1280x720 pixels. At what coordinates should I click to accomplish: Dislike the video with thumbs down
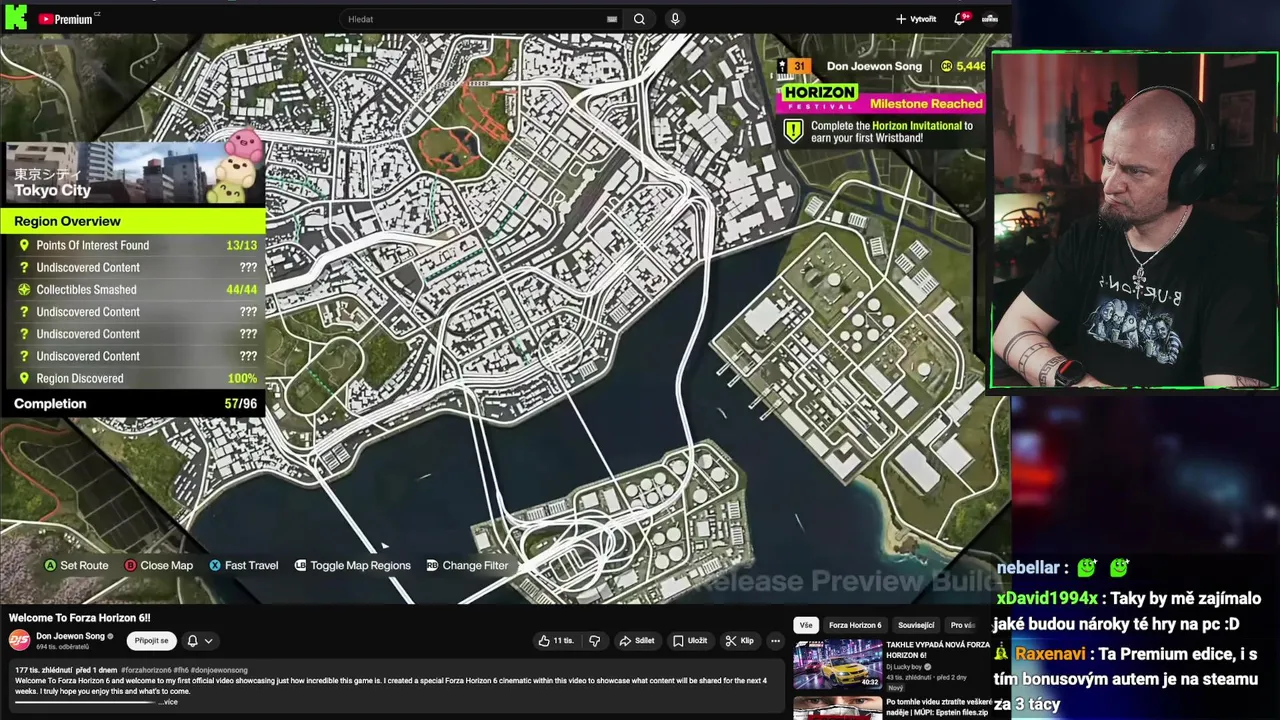coord(594,641)
